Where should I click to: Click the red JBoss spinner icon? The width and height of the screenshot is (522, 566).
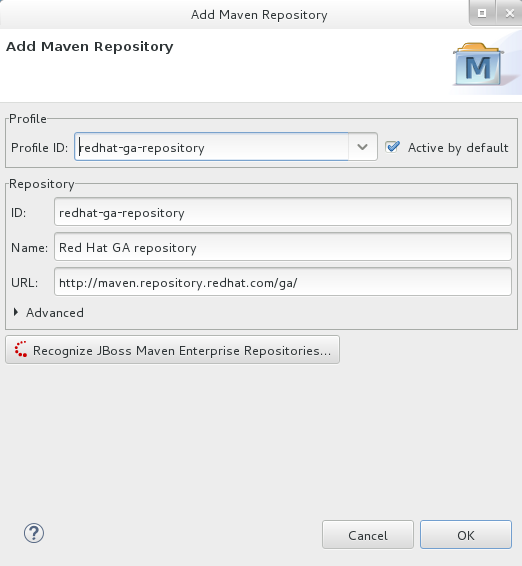[x=21, y=349]
